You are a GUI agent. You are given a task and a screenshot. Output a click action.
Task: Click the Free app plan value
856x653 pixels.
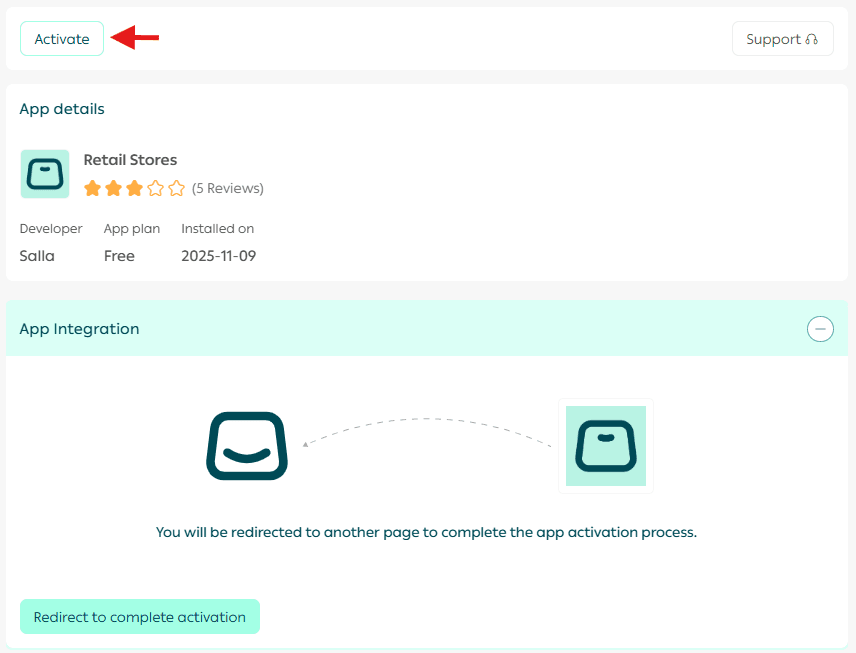click(119, 256)
